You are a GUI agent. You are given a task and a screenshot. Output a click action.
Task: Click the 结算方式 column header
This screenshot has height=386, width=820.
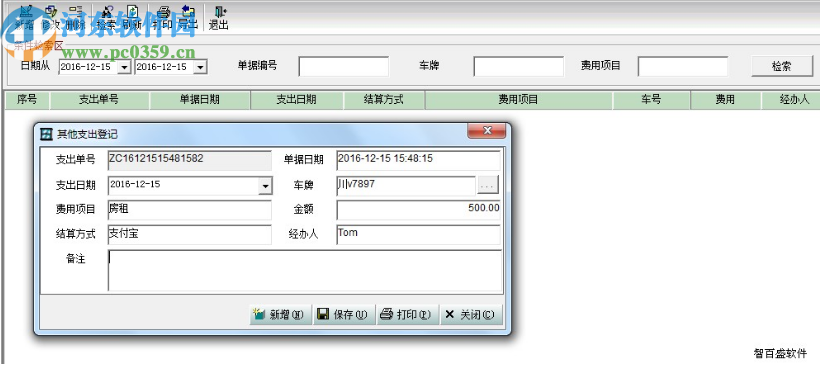coord(384,100)
